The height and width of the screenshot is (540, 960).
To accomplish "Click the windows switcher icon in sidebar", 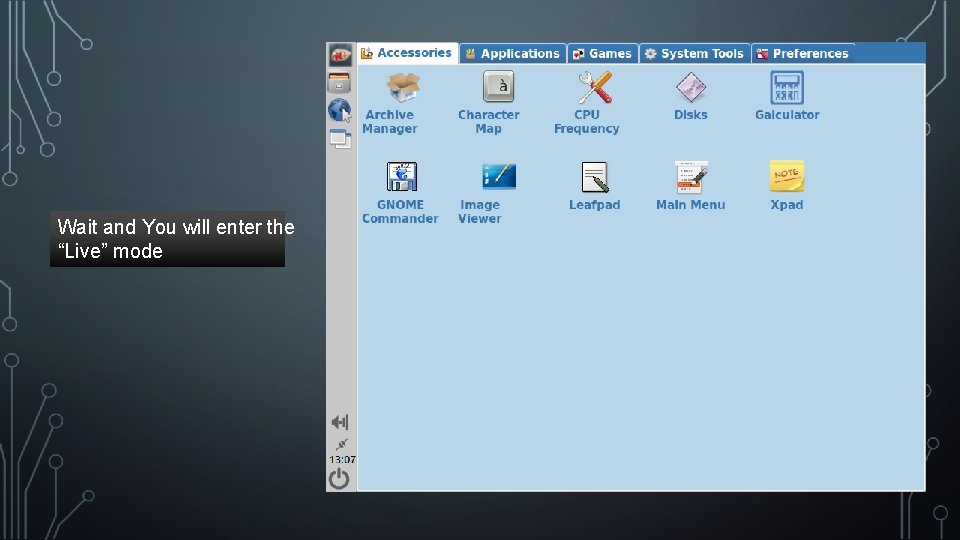I will coord(340,139).
